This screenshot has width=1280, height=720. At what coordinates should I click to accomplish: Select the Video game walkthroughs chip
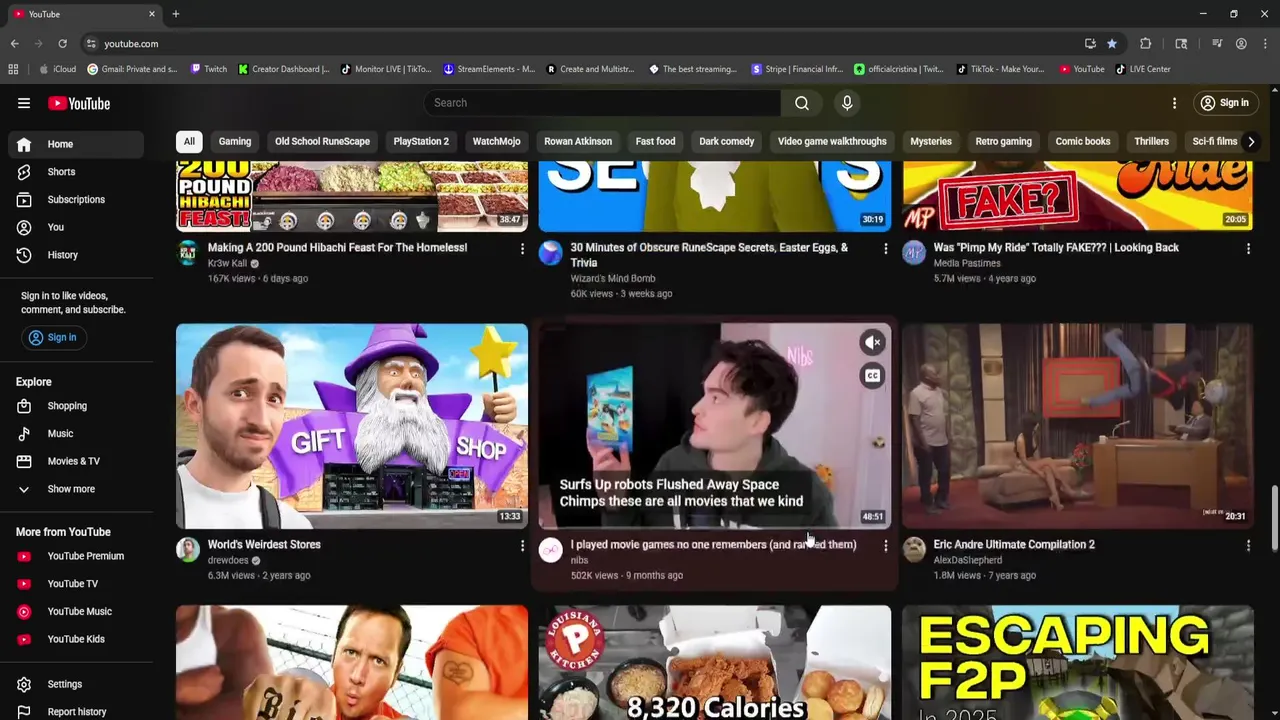[832, 141]
